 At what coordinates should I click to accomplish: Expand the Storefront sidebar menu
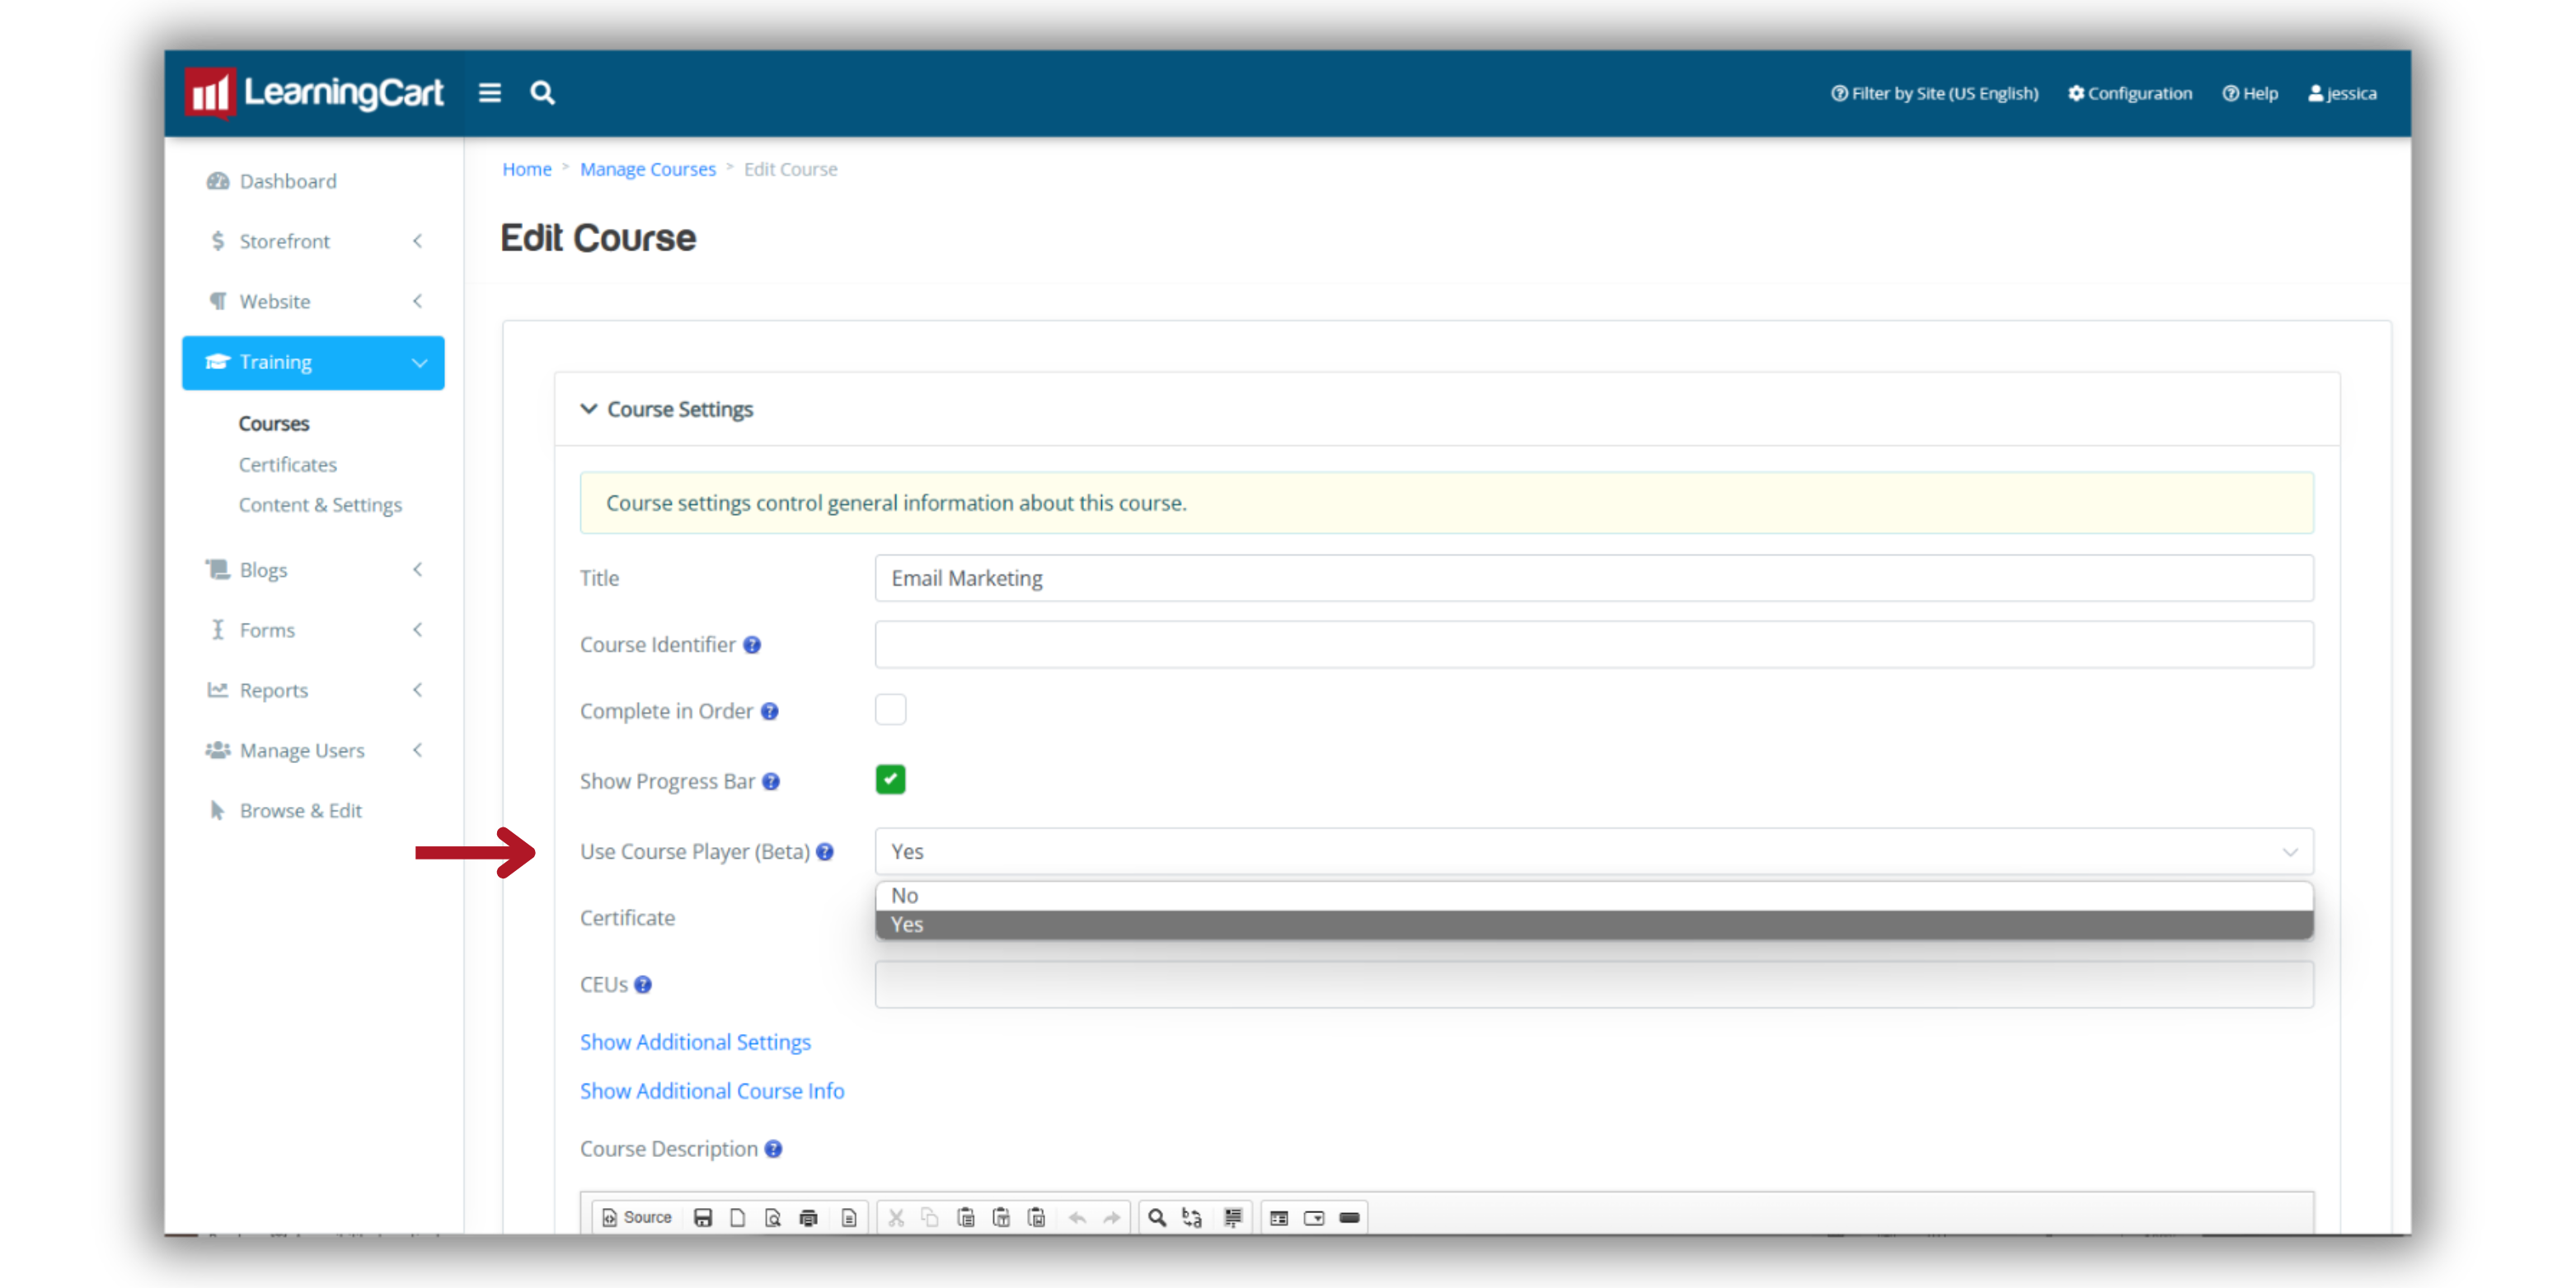click(314, 241)
